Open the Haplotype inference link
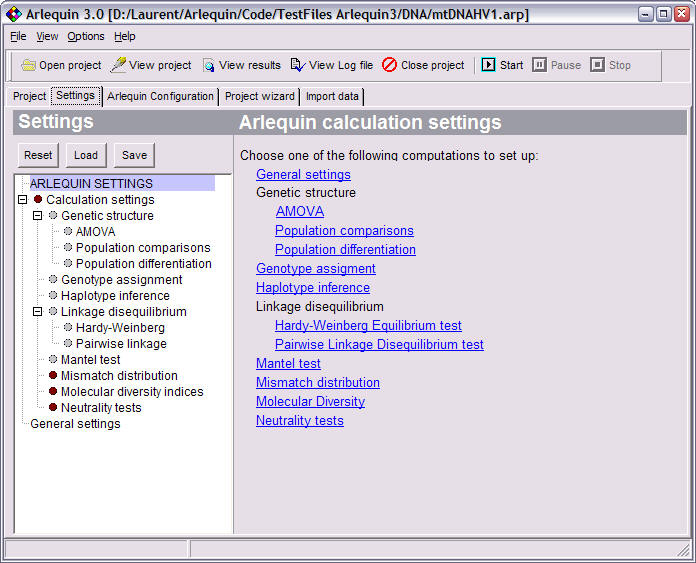Viewport: 696px width, 563px height. 313,288
